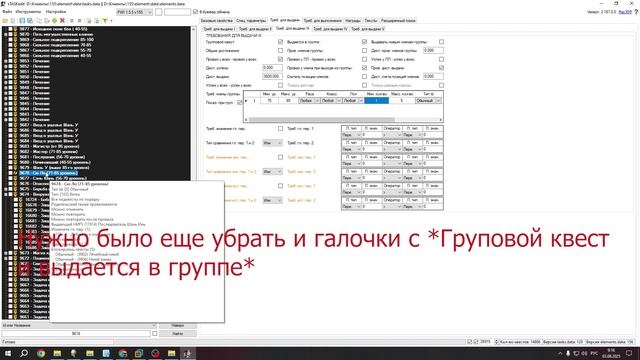This screenshot has width=640, height=360.
Task: Switch to Тексты tab
Action: point(371,20)
